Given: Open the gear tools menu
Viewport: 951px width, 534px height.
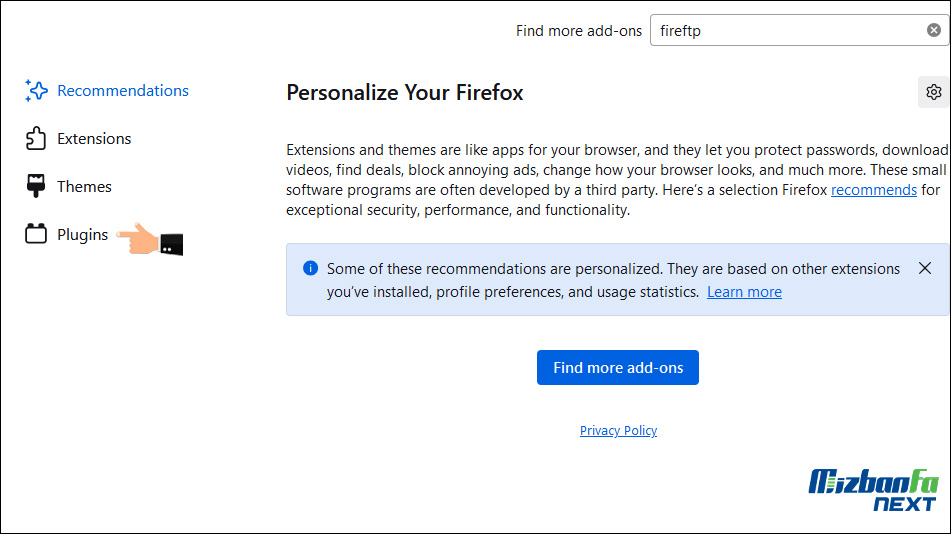Looking at the screenshot, I should (933, 92).
